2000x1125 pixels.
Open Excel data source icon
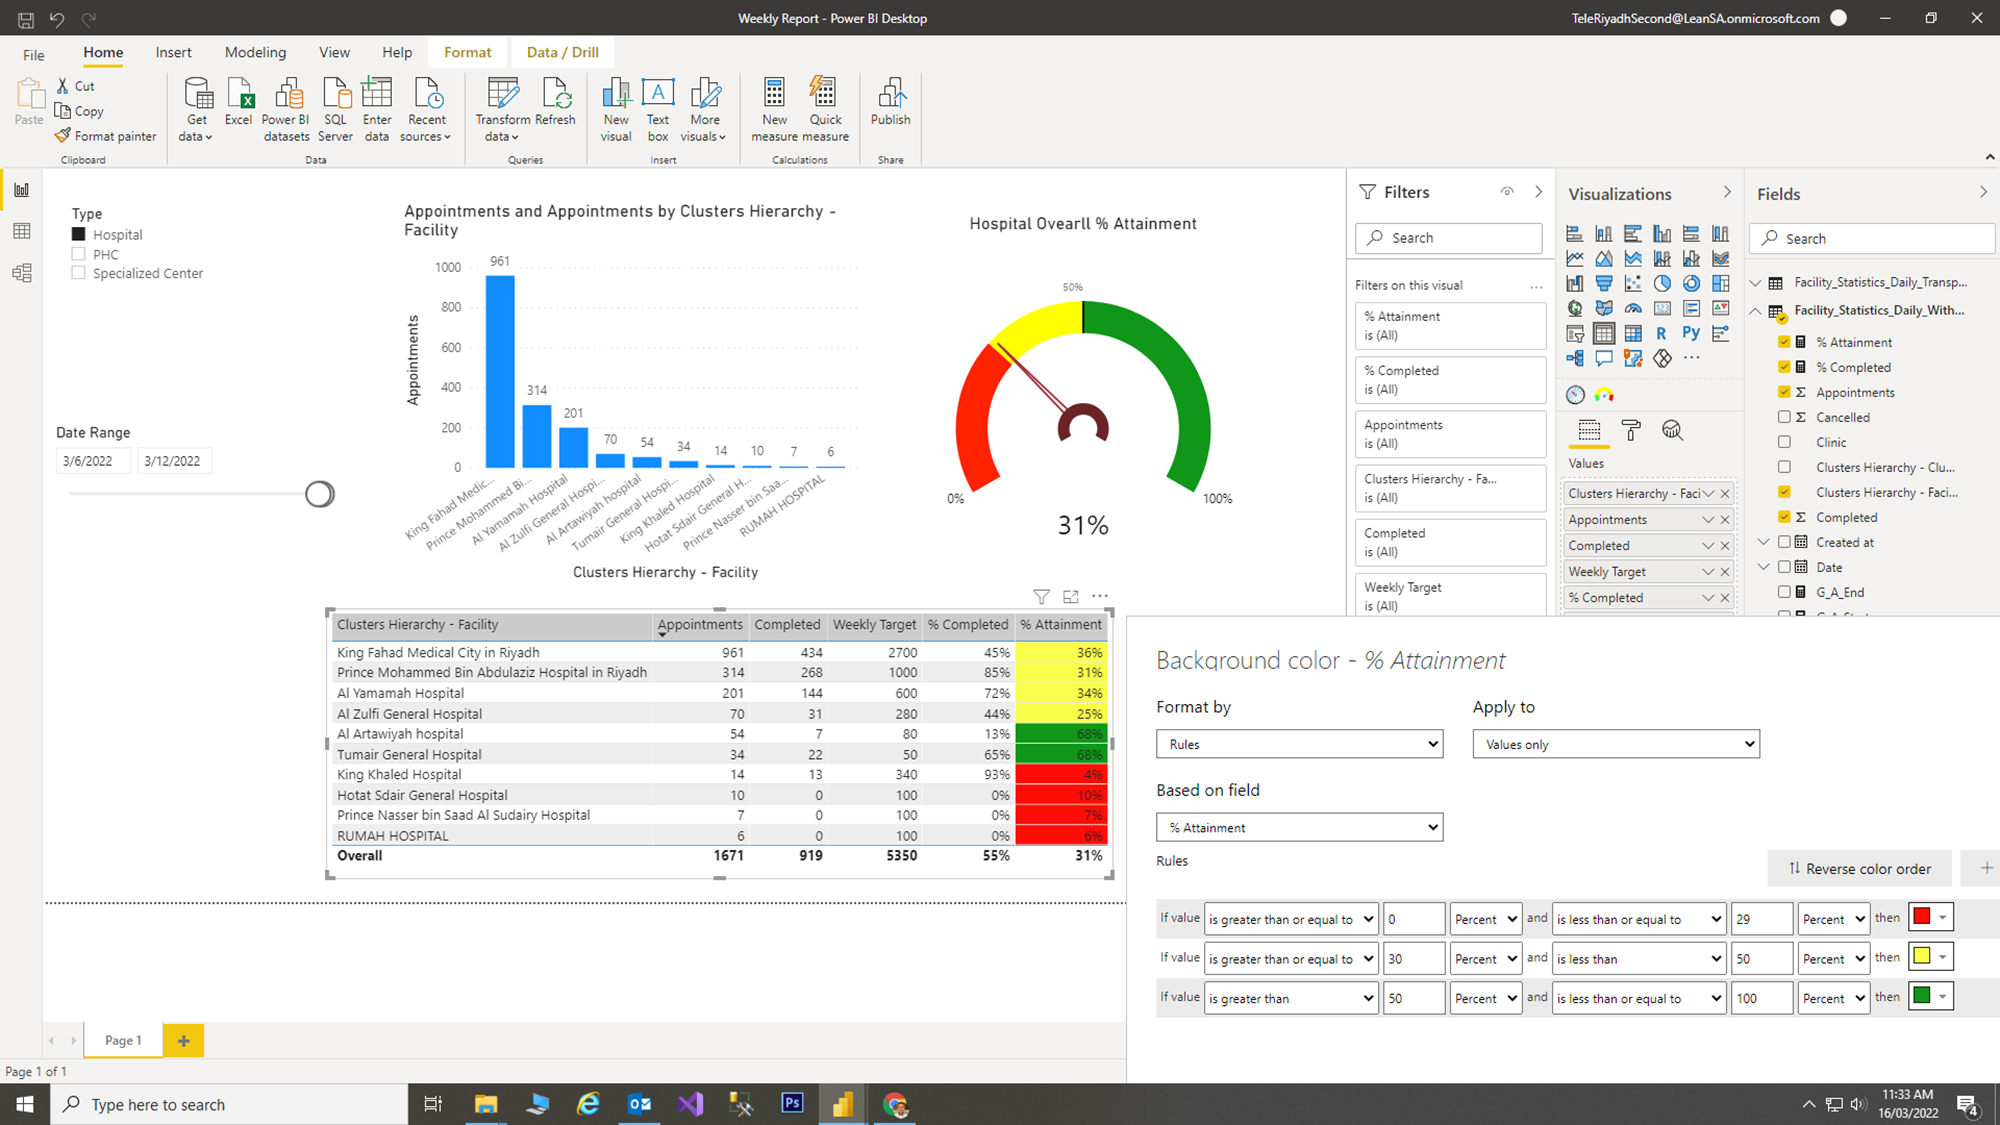point(239,101)
